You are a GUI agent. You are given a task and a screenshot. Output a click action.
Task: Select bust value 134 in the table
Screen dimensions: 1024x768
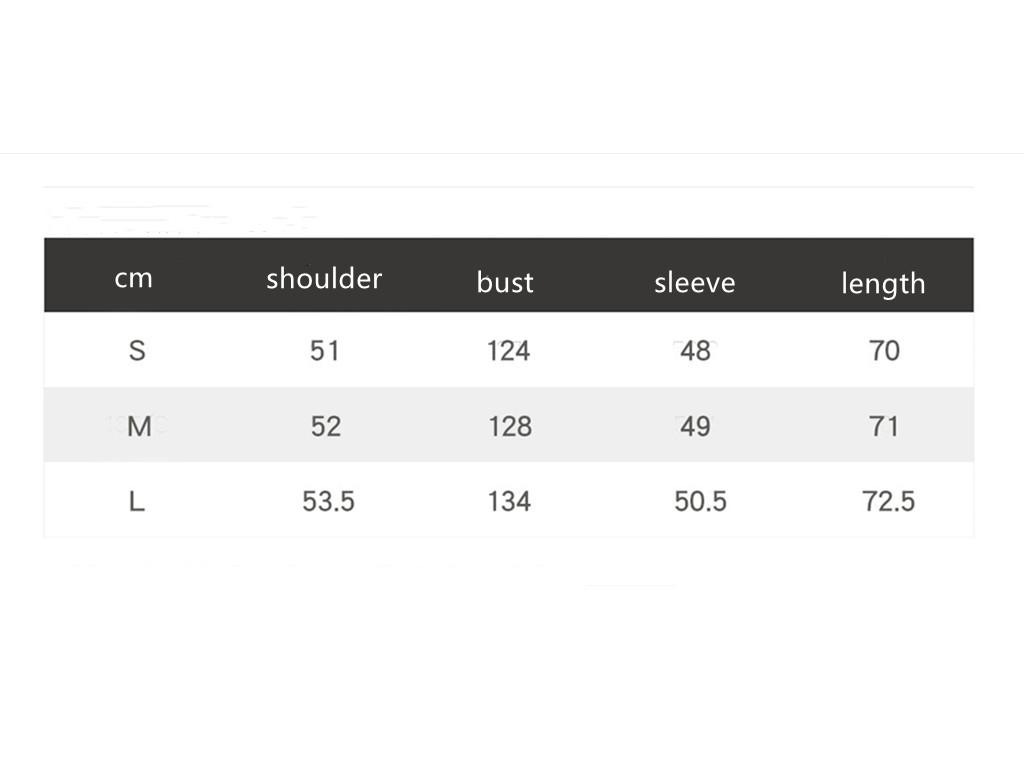509,501
